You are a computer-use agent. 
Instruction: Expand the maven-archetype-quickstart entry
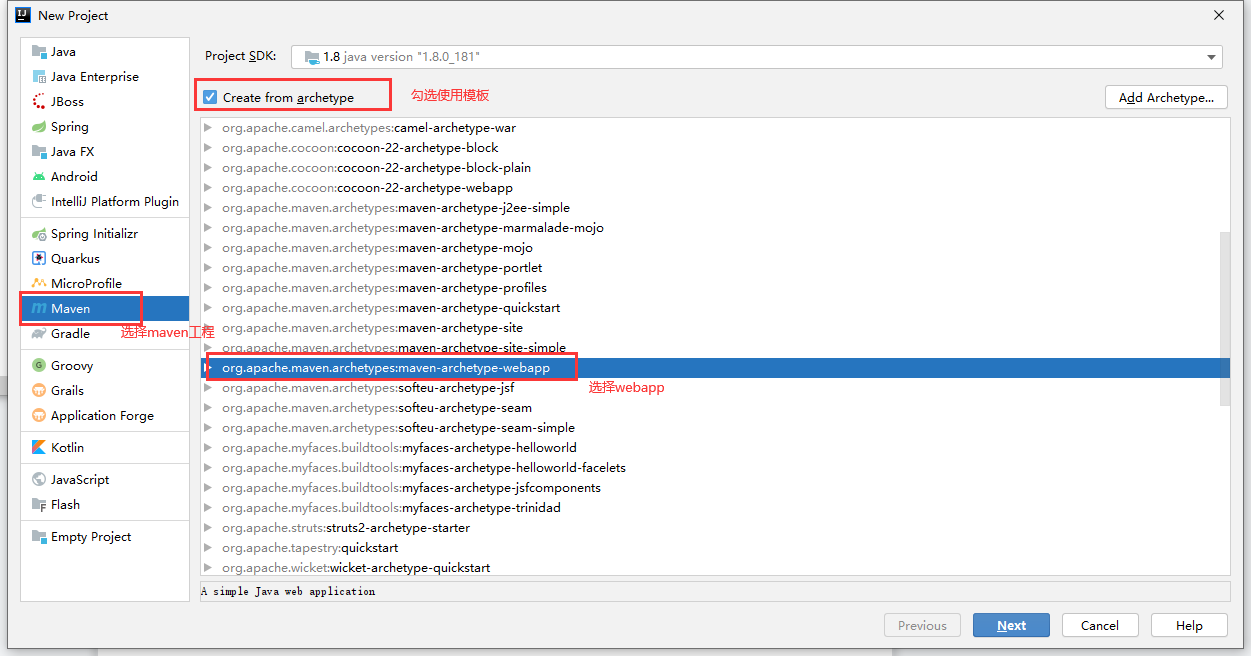pyautogui.click(x=208, y=308)
